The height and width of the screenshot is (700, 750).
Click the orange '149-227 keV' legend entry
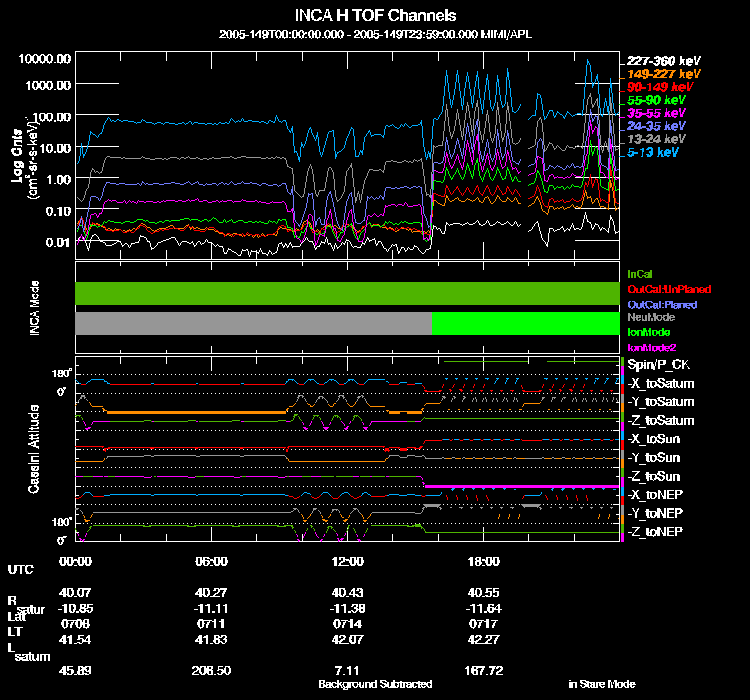(663, 74)
